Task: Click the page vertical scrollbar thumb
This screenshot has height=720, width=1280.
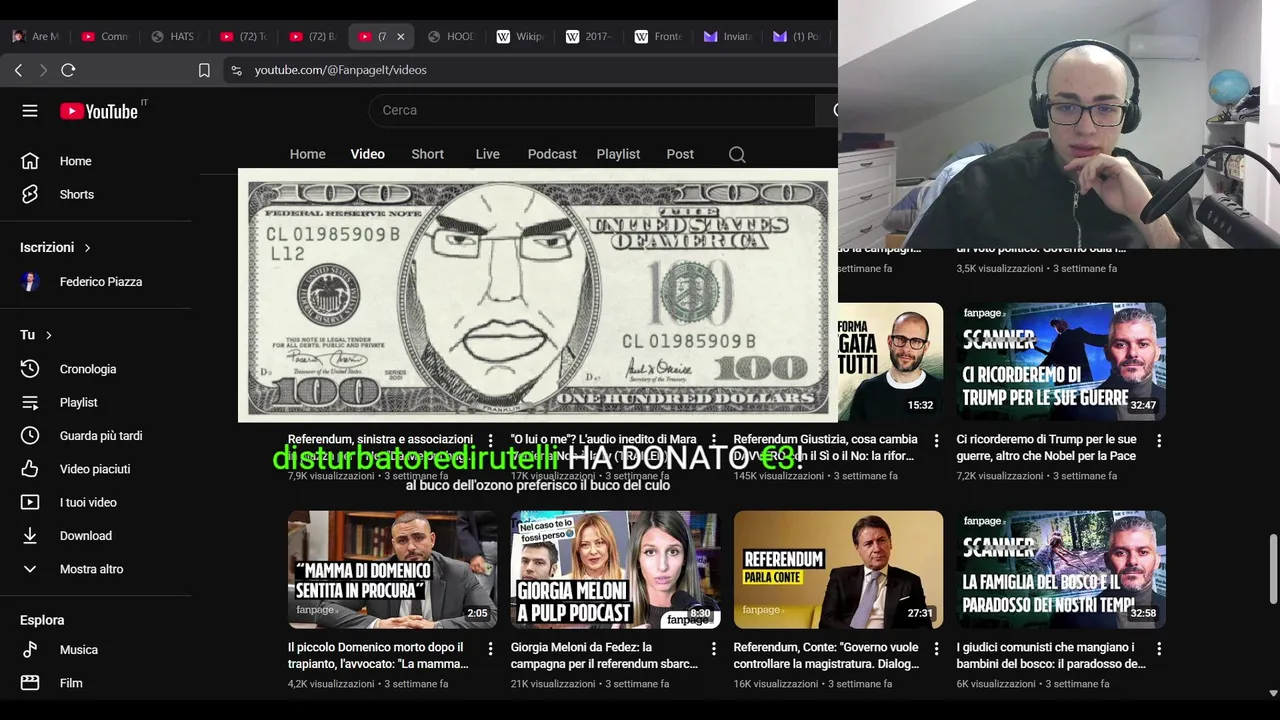Action: 1273,568
